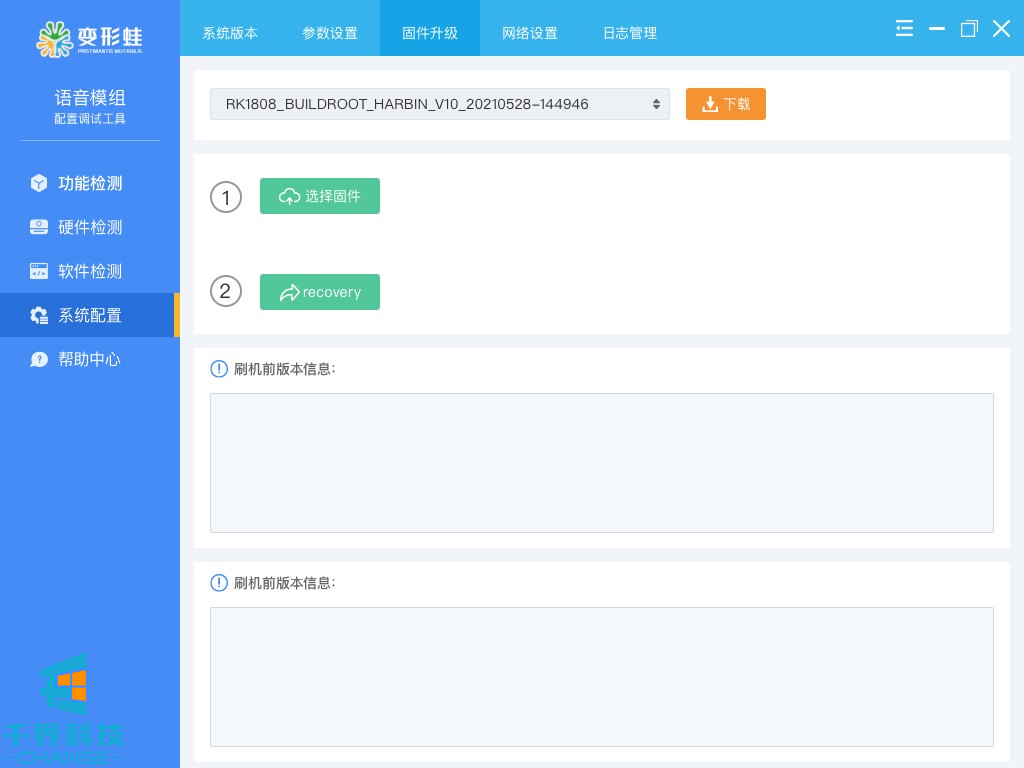1024x768 pixels.
Task: Click inside the first 刷机前版本信息 text area
Action: 601,462
